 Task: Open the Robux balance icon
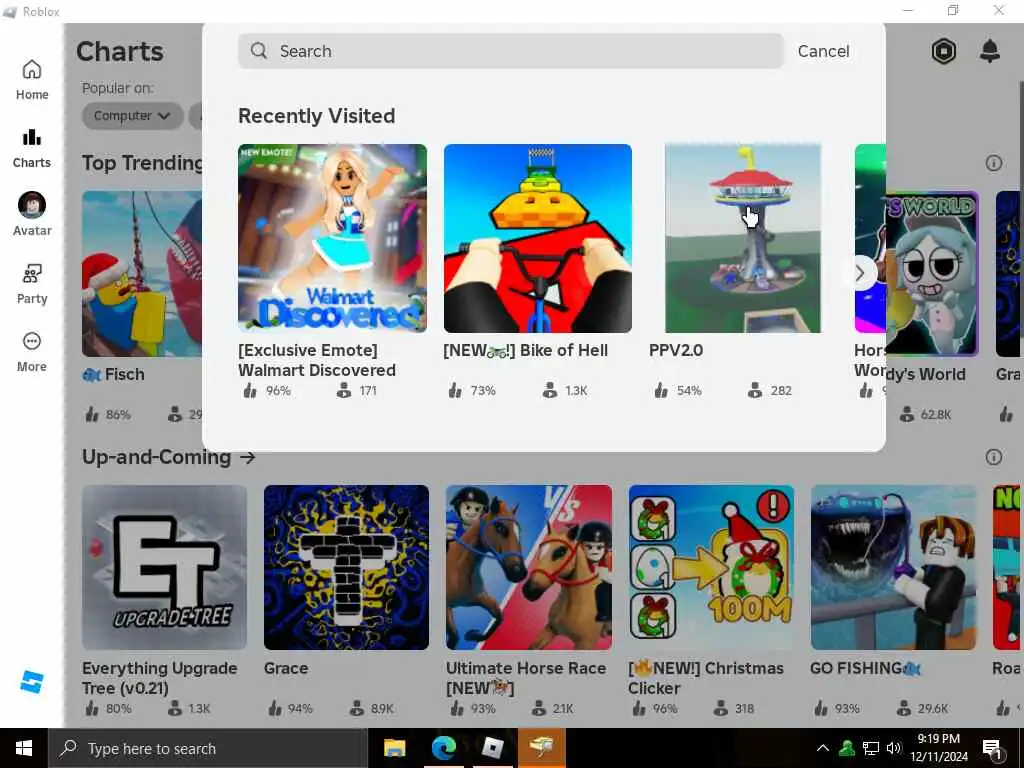pyautogui.click(x=944, y=51)
